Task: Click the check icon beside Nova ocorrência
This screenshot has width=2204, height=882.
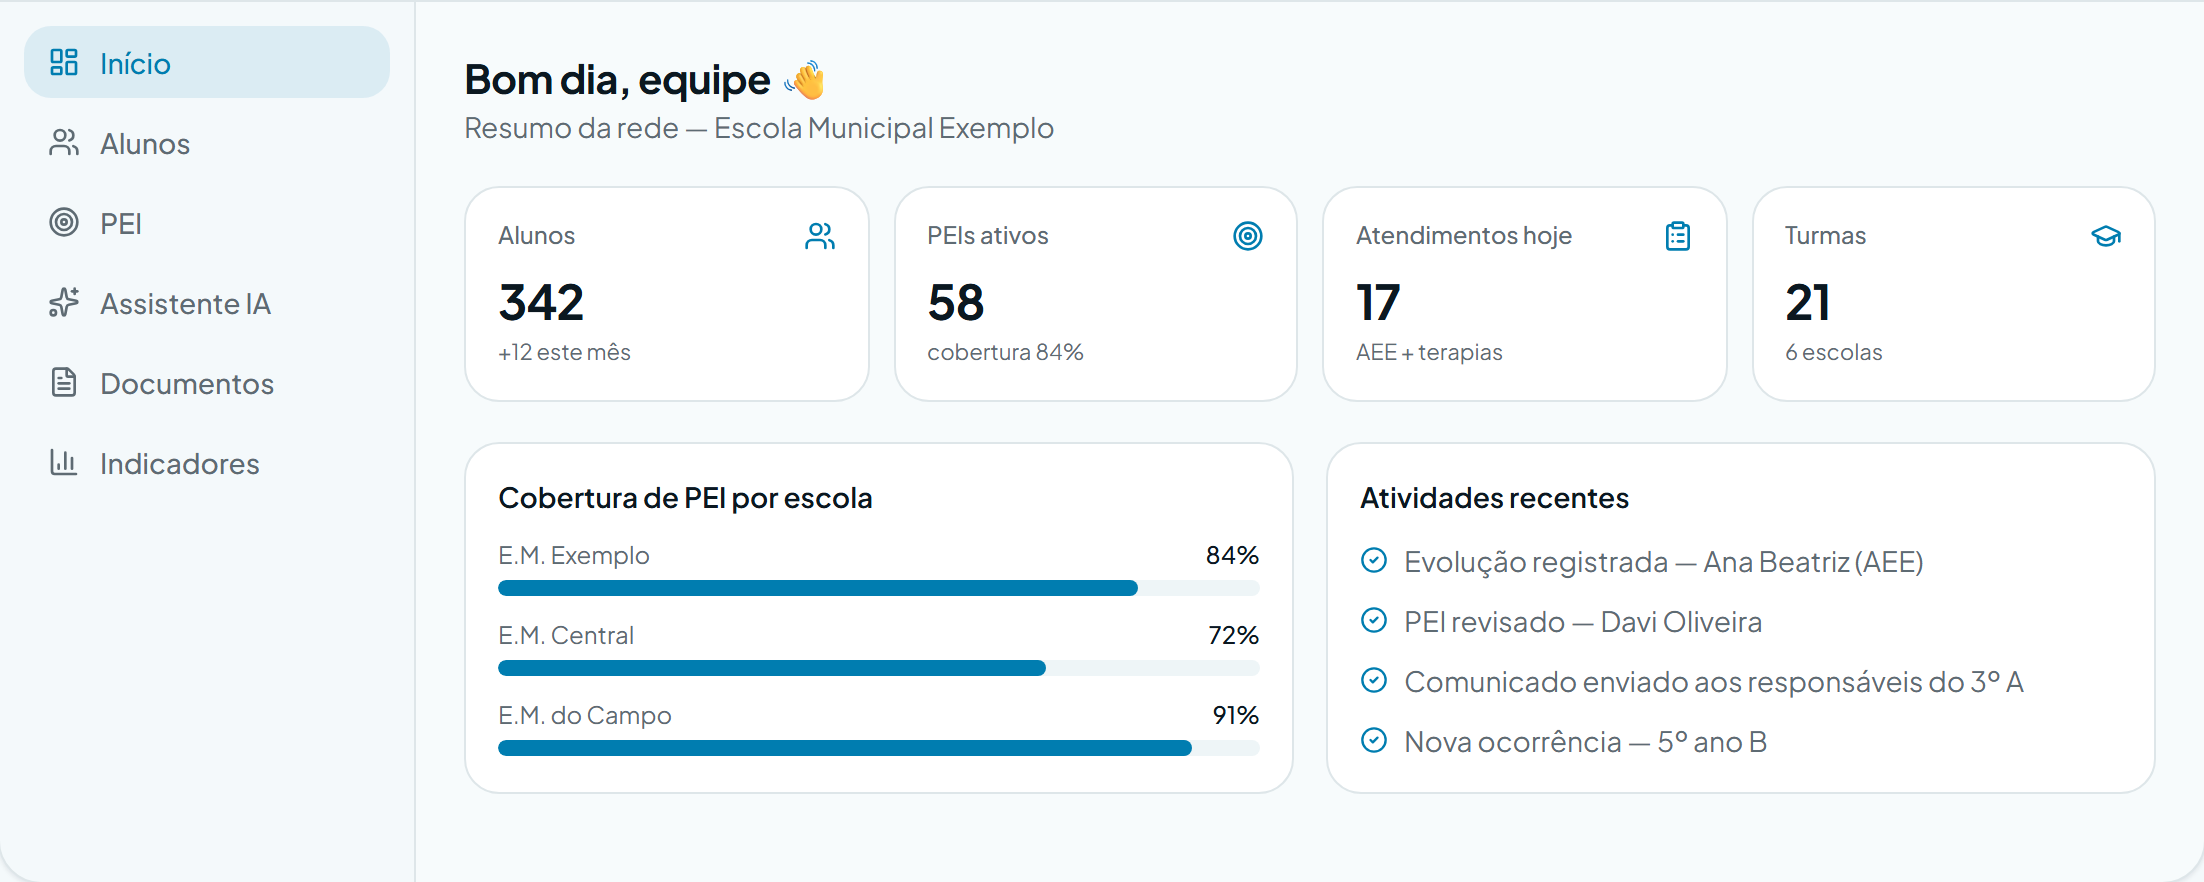Action: pyautogui.click(x=1374, y=740)
